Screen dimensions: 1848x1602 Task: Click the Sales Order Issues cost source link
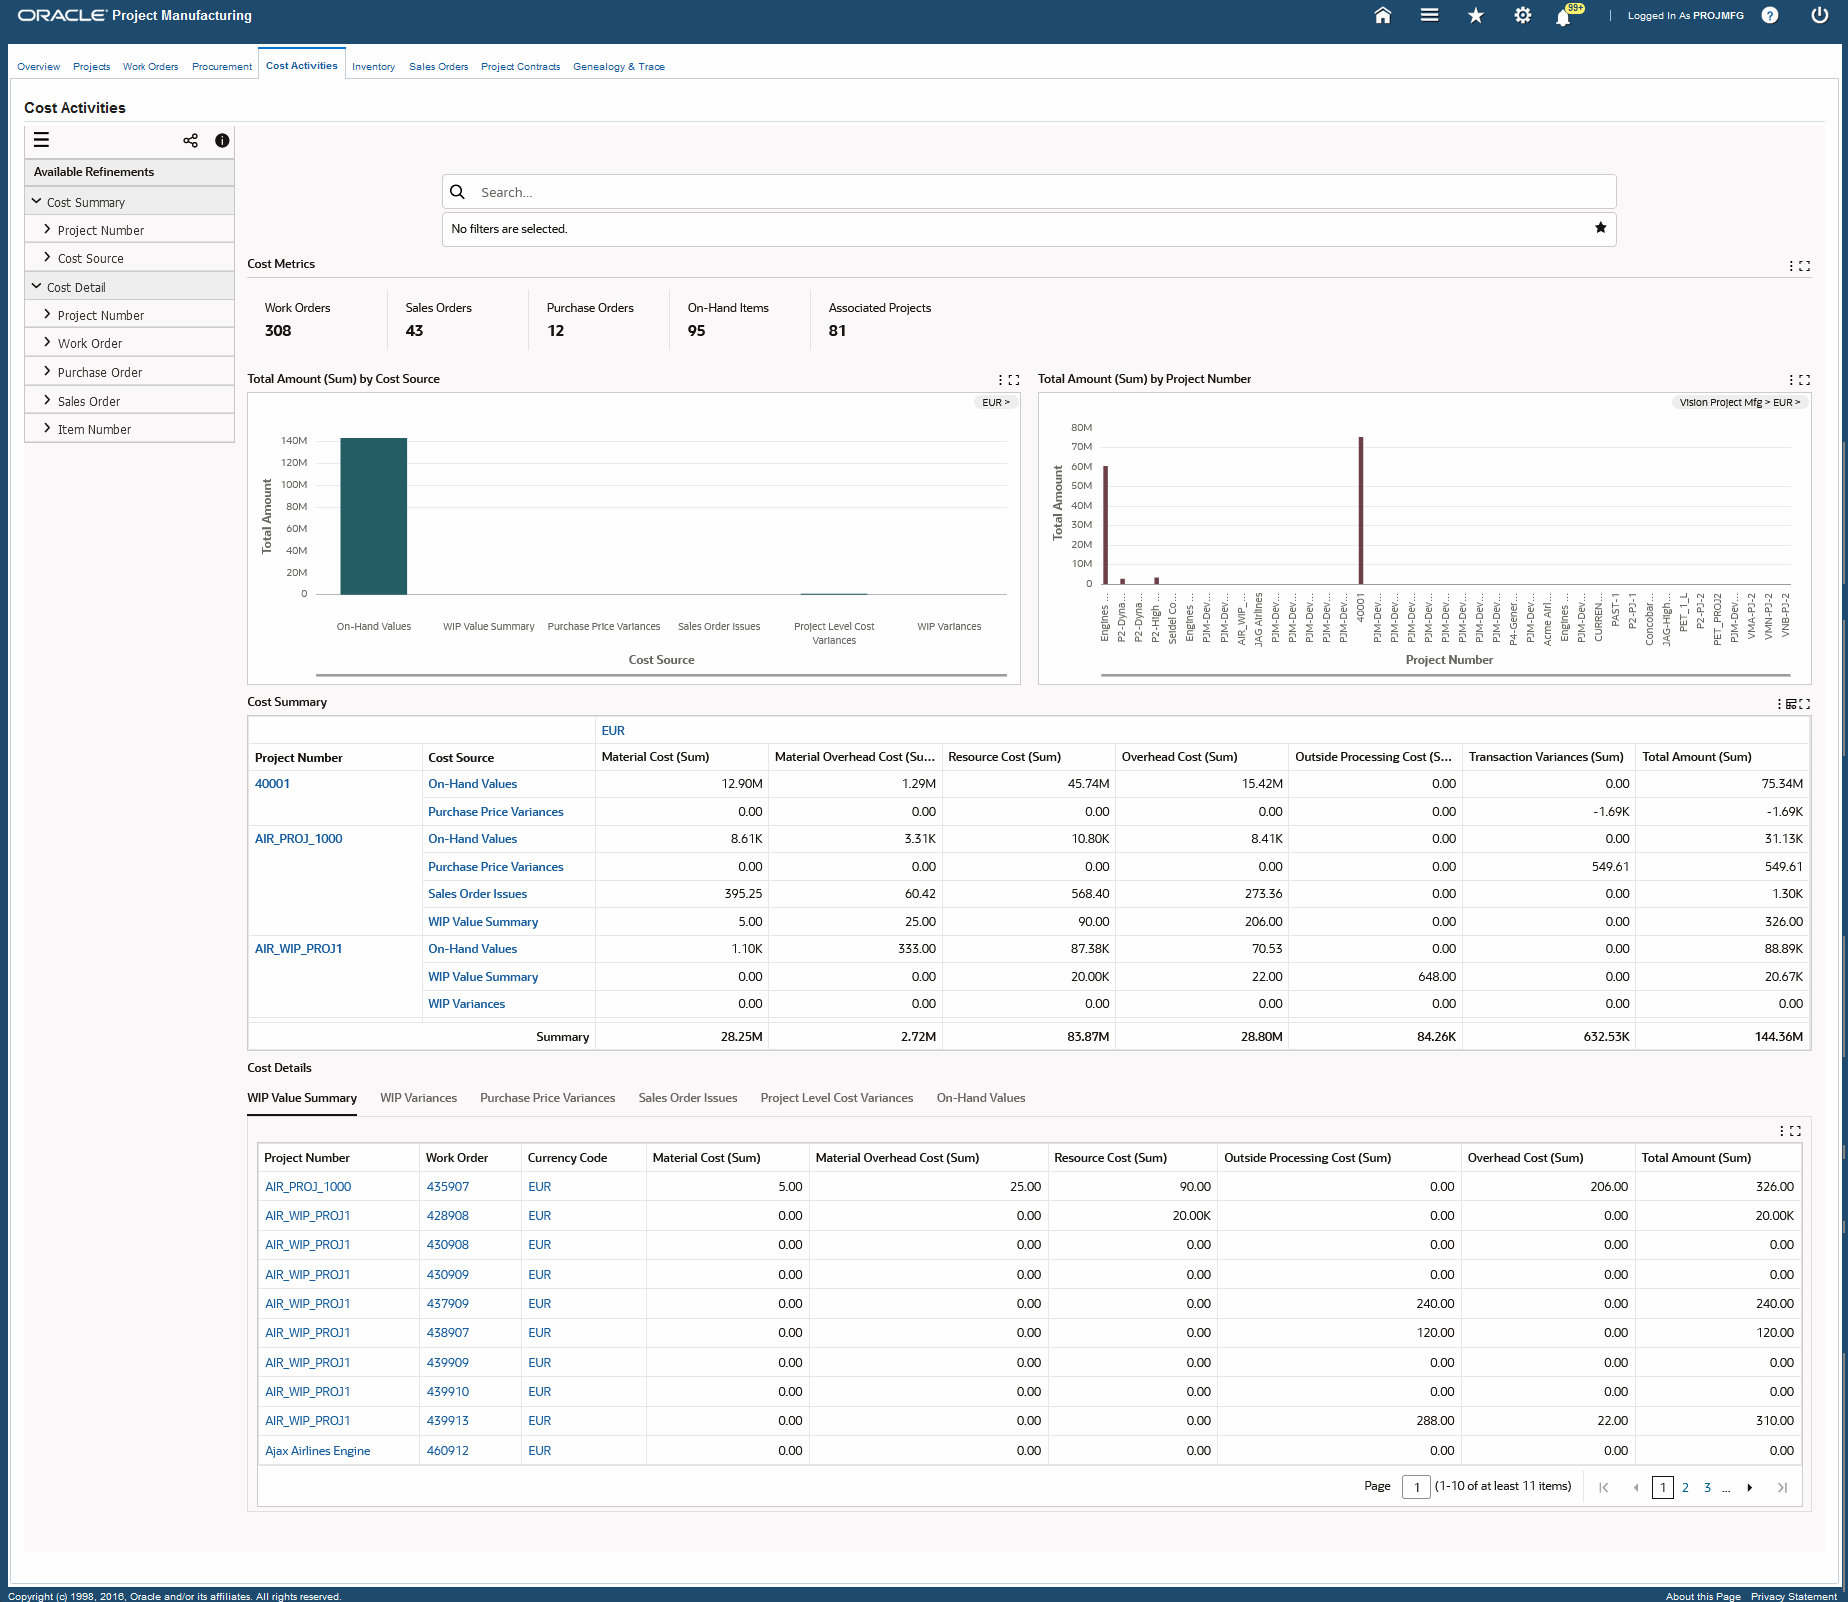(x=477, y=894)
